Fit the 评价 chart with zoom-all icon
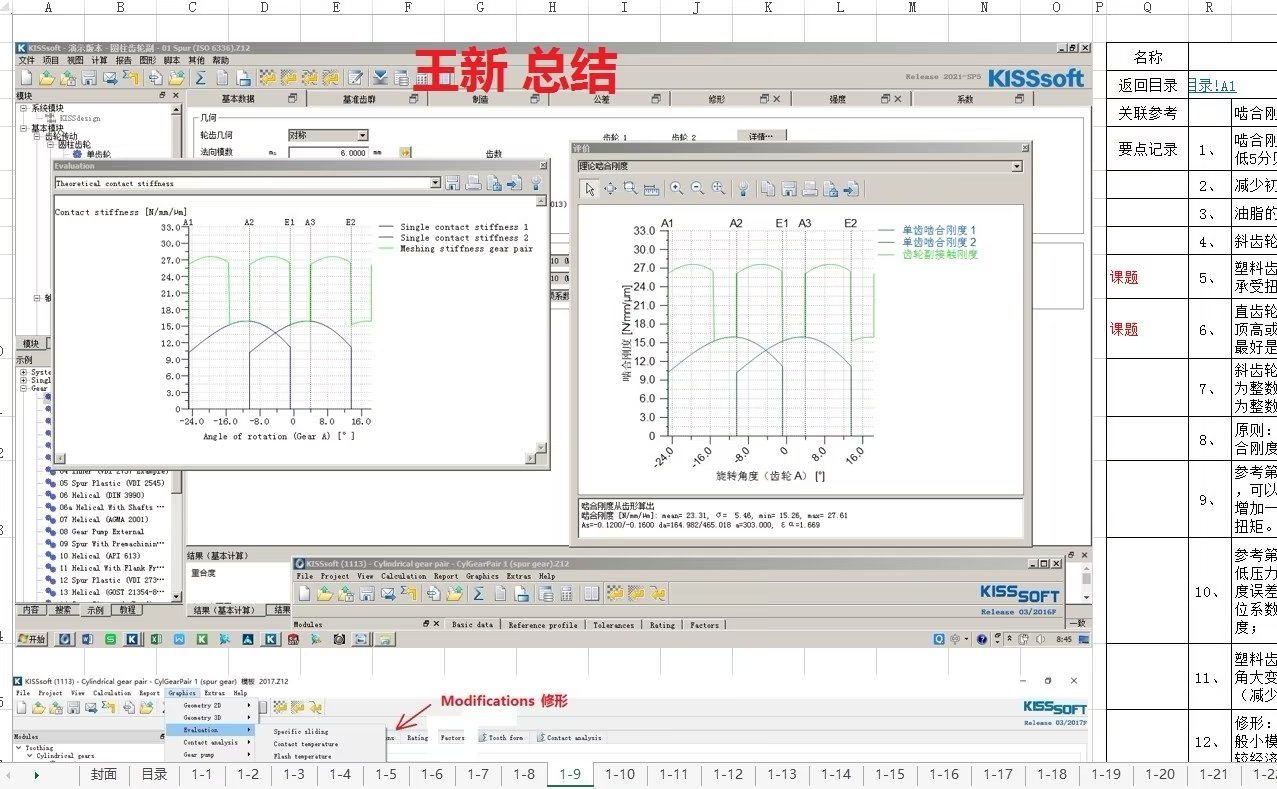 click(x=718, y=188)
